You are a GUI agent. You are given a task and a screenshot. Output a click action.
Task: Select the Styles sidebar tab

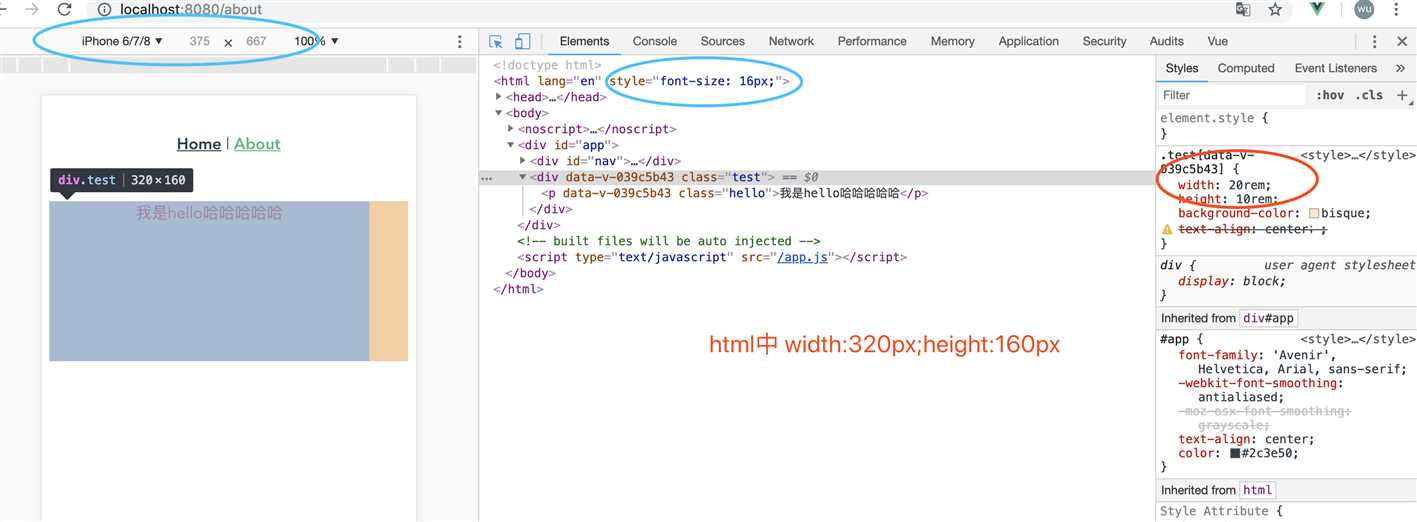(1181, 68)
